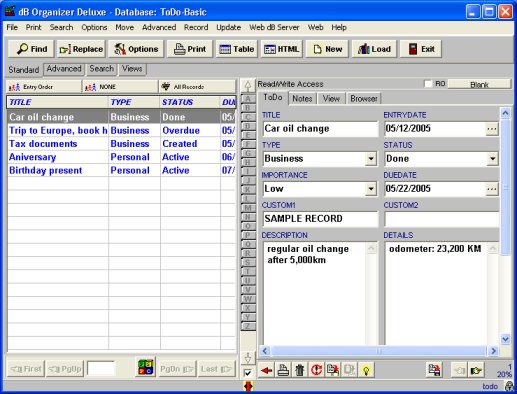This screenshot has height=394, width=517.
Task: Click the CUSTOM1 field with SAMPLE RECORD
Action: point(320,219)
